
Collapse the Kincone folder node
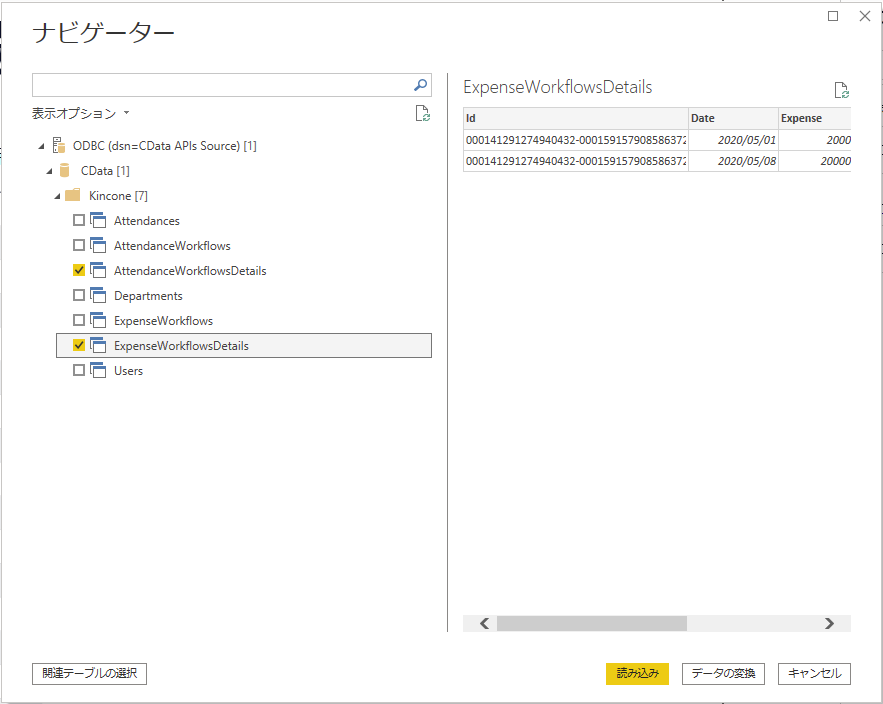tap(57, 196)
